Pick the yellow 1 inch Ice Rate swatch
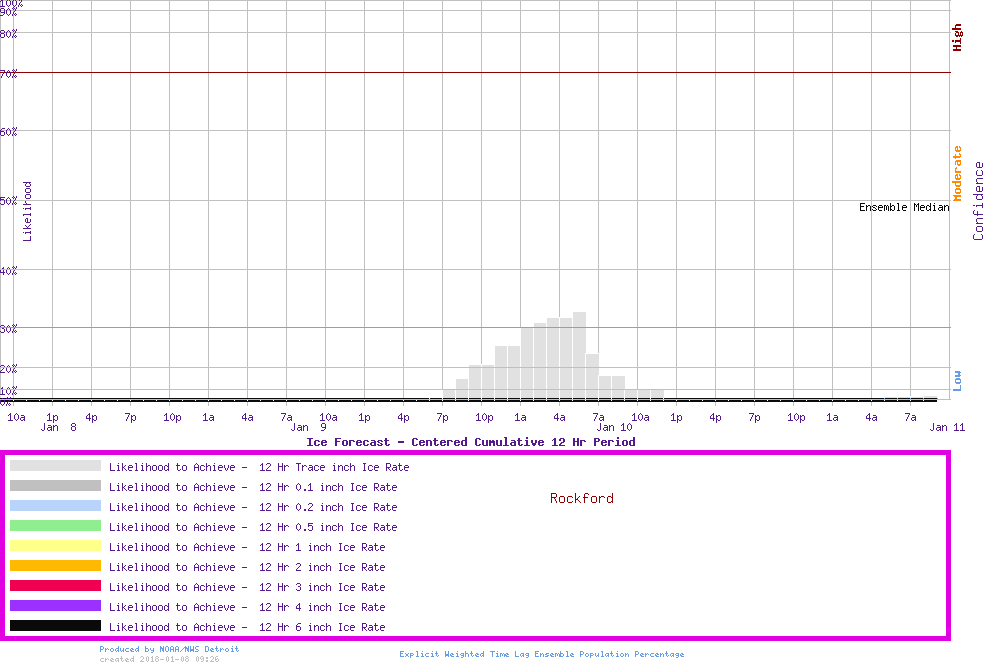This screenshot has height=670, width=1000. (55, 546)
